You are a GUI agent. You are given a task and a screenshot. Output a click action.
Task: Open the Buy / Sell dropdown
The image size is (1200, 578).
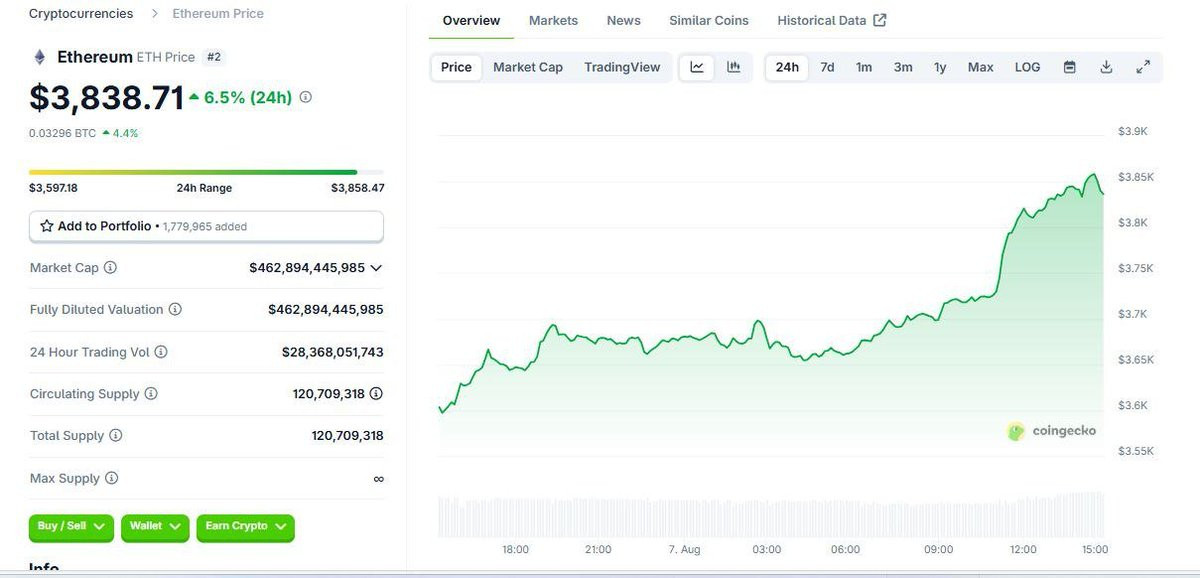pyautogui.click(x=73, y=527)
